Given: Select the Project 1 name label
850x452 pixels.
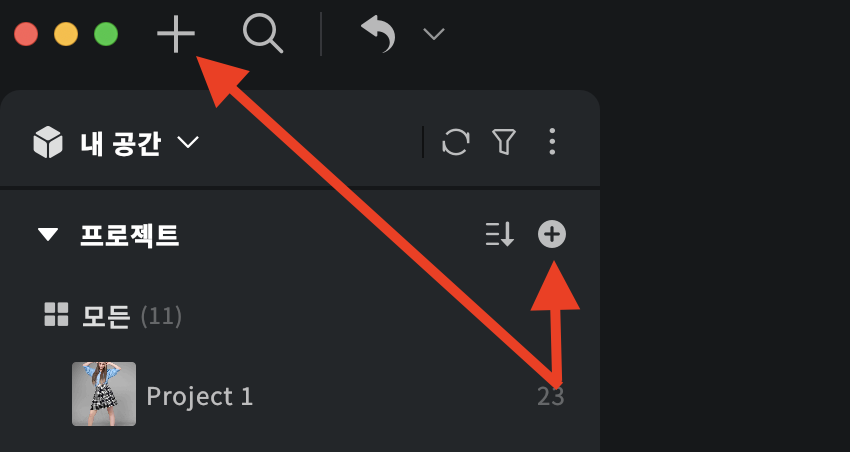Looking at the screenshot, I should [199, 397].
